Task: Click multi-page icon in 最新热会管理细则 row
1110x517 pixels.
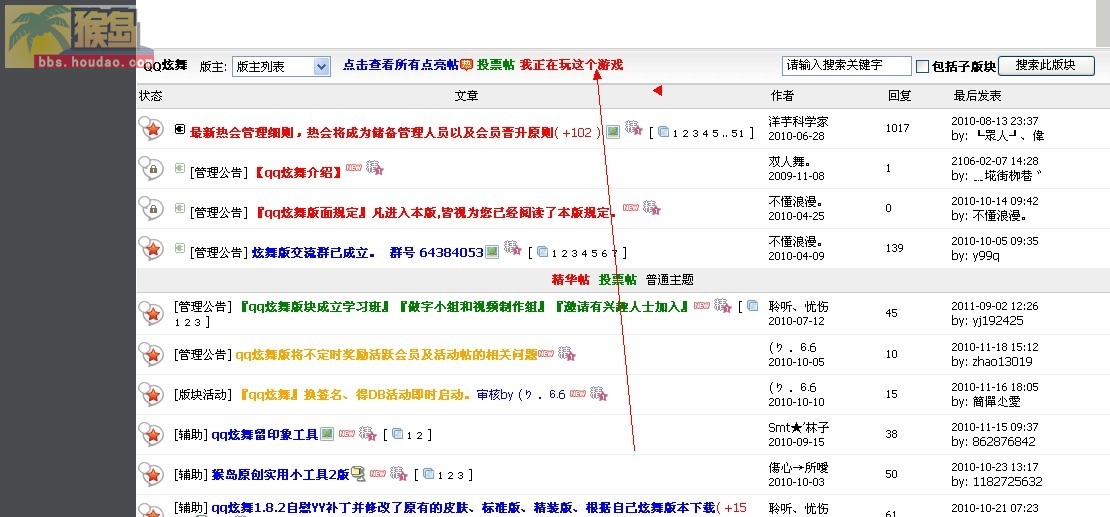Action: pyautogui.click(x=663, y=132)
